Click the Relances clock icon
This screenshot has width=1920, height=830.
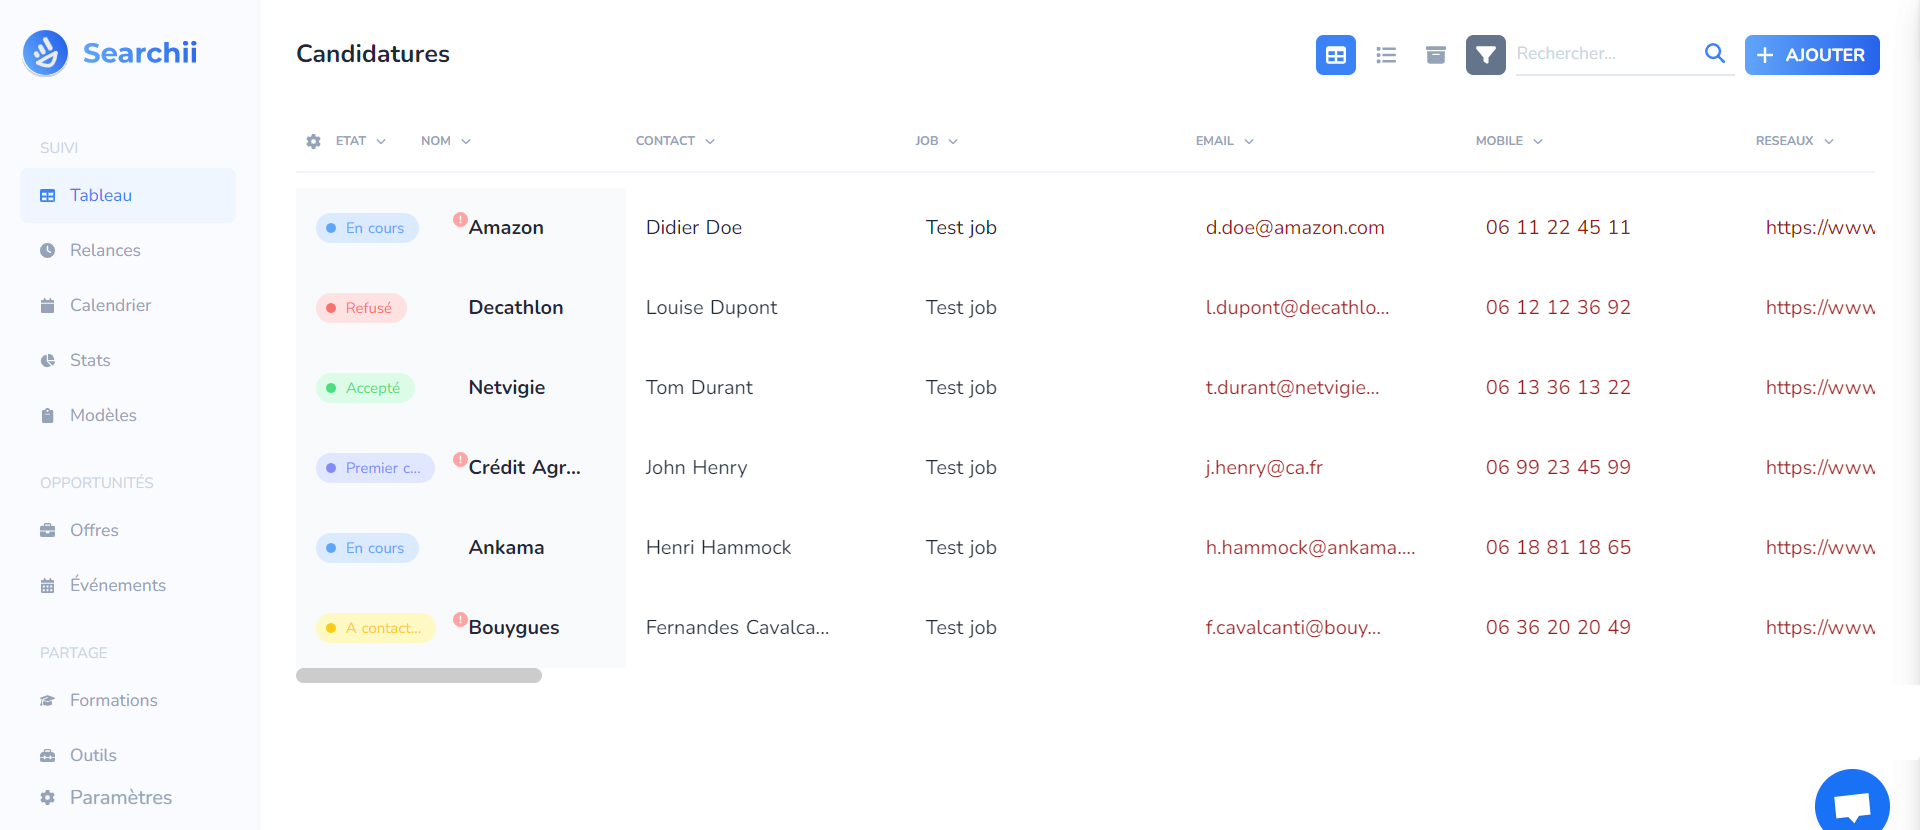[x=47, y=251]
